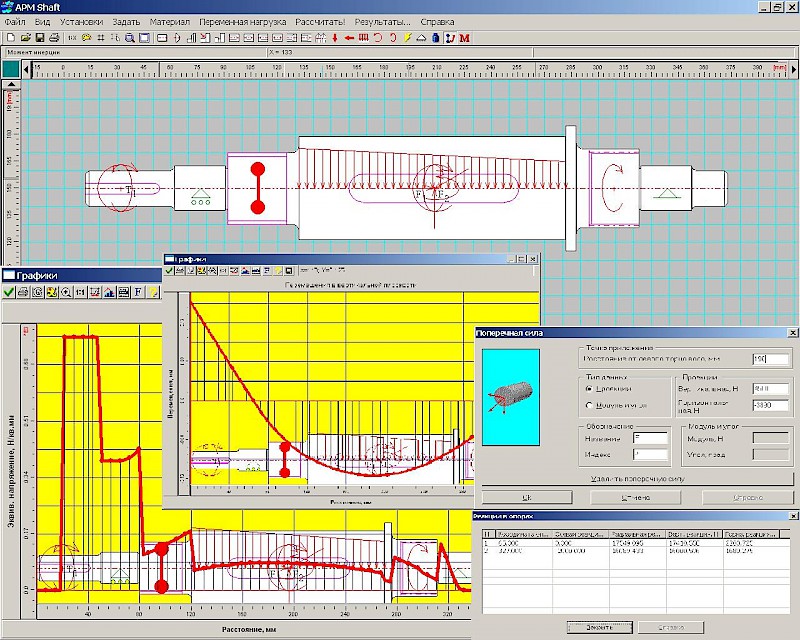The width and height of the screenshot is (800, 640).
Task: Click the F icon in small Графики toolbar
Action: [x=267, y=270]
